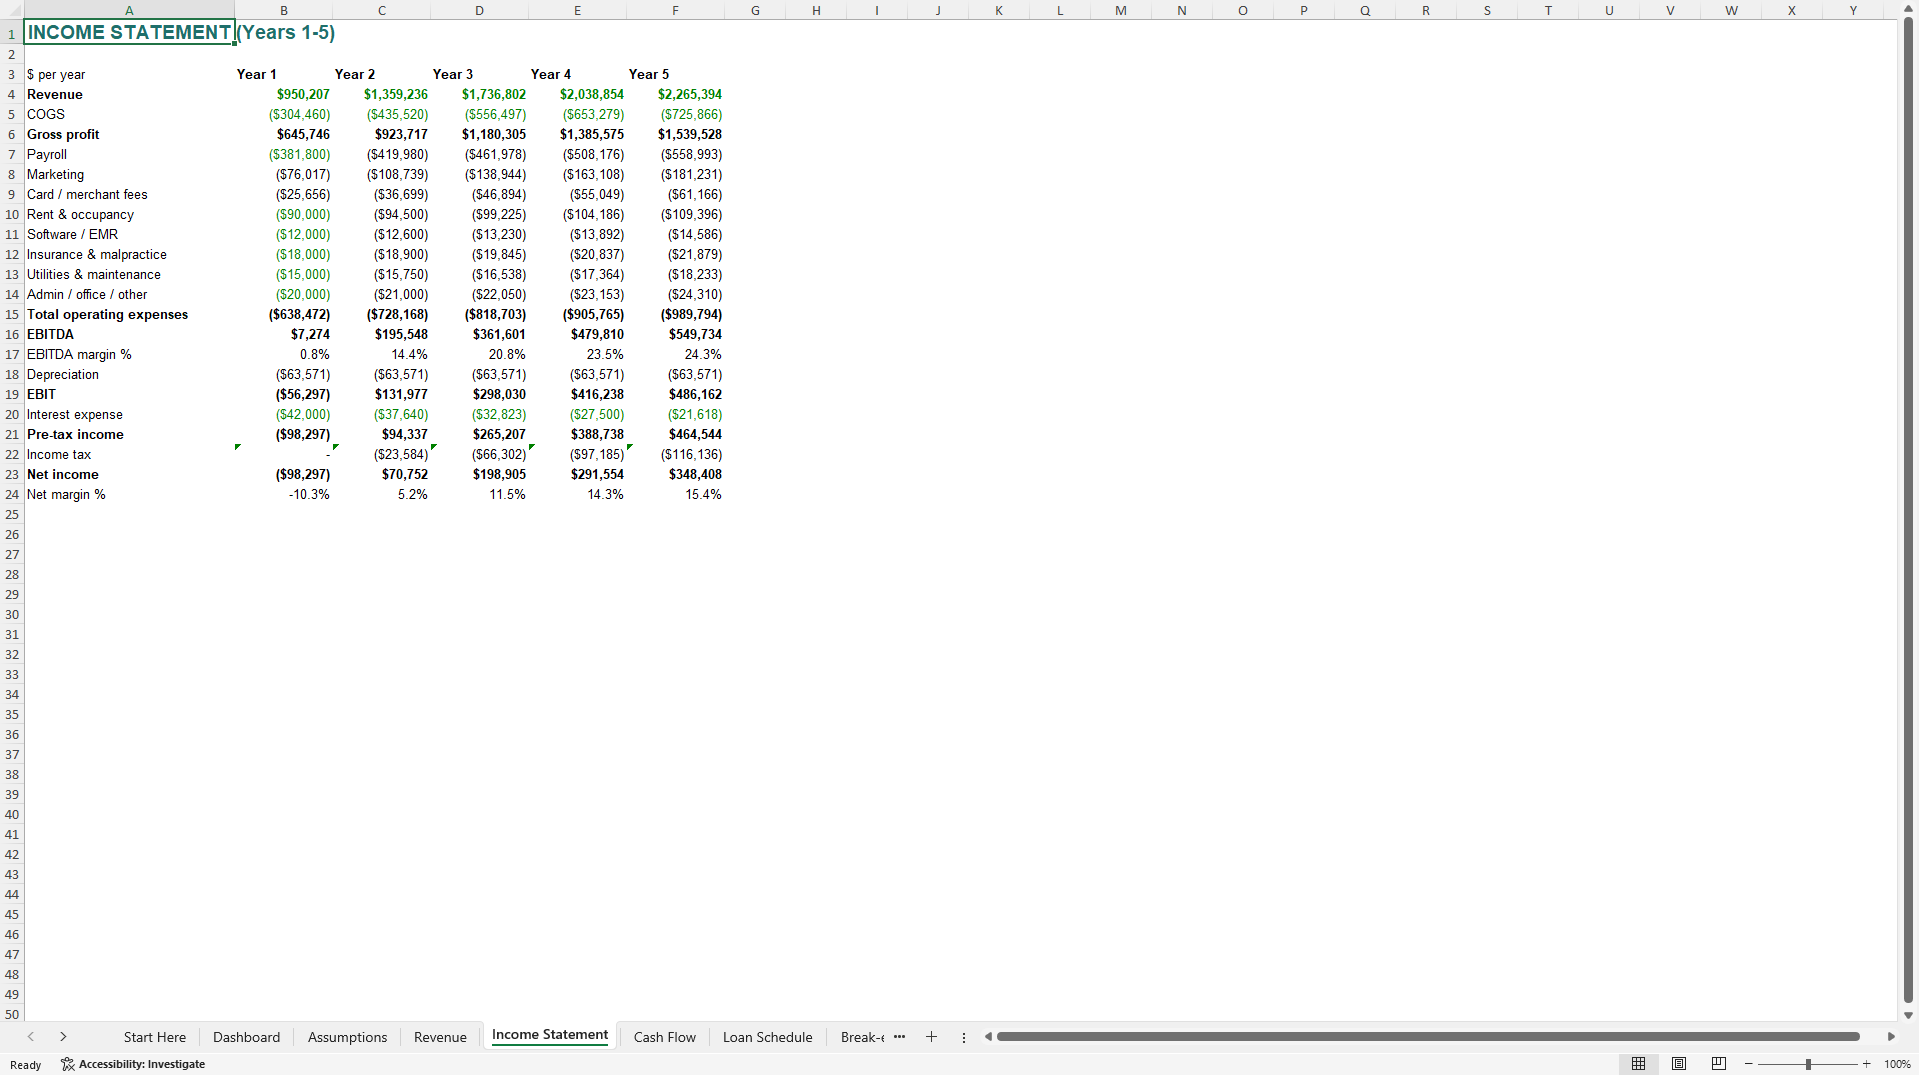Open the Break-even sheet tab
This screenshot has height=1075, width=1919.
(861, 1037)
